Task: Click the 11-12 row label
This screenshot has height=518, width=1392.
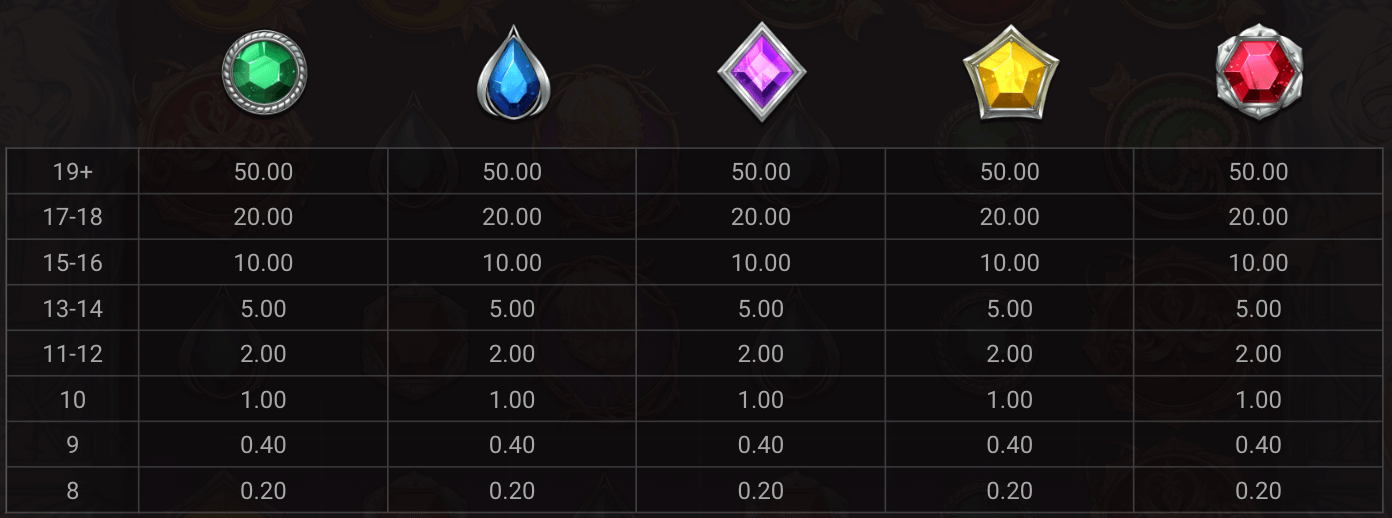Action: point(73,354)
